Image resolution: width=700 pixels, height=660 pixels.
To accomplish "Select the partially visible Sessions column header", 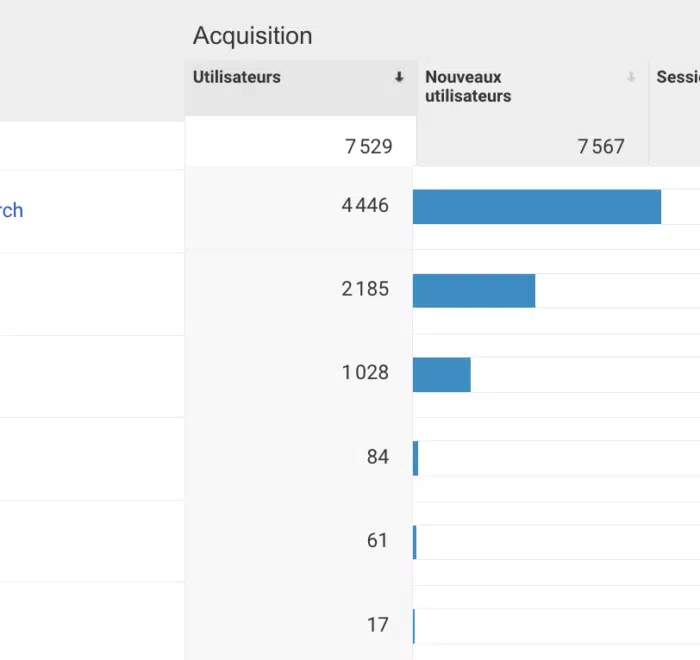I will coord(677,77).
